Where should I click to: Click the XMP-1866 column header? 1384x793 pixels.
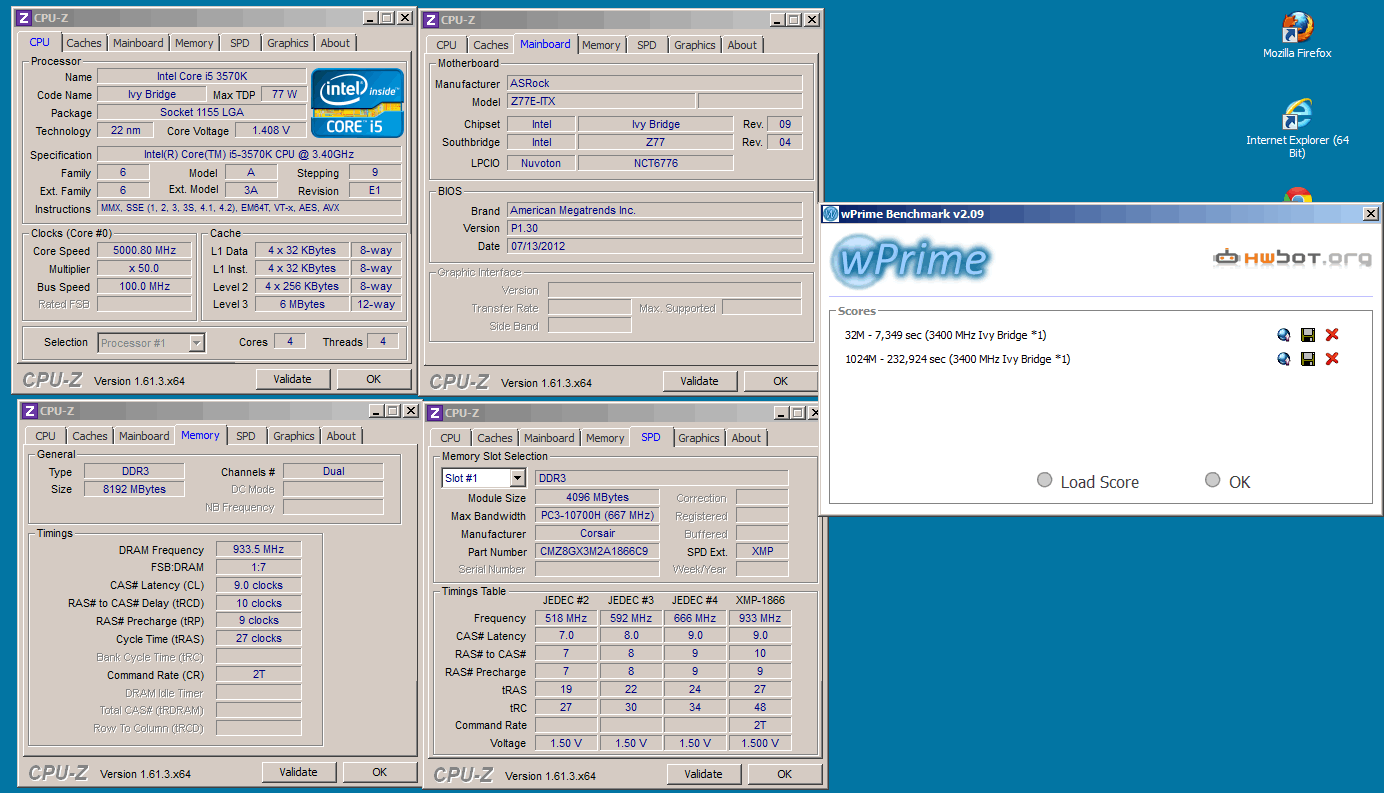coord(760,600)
